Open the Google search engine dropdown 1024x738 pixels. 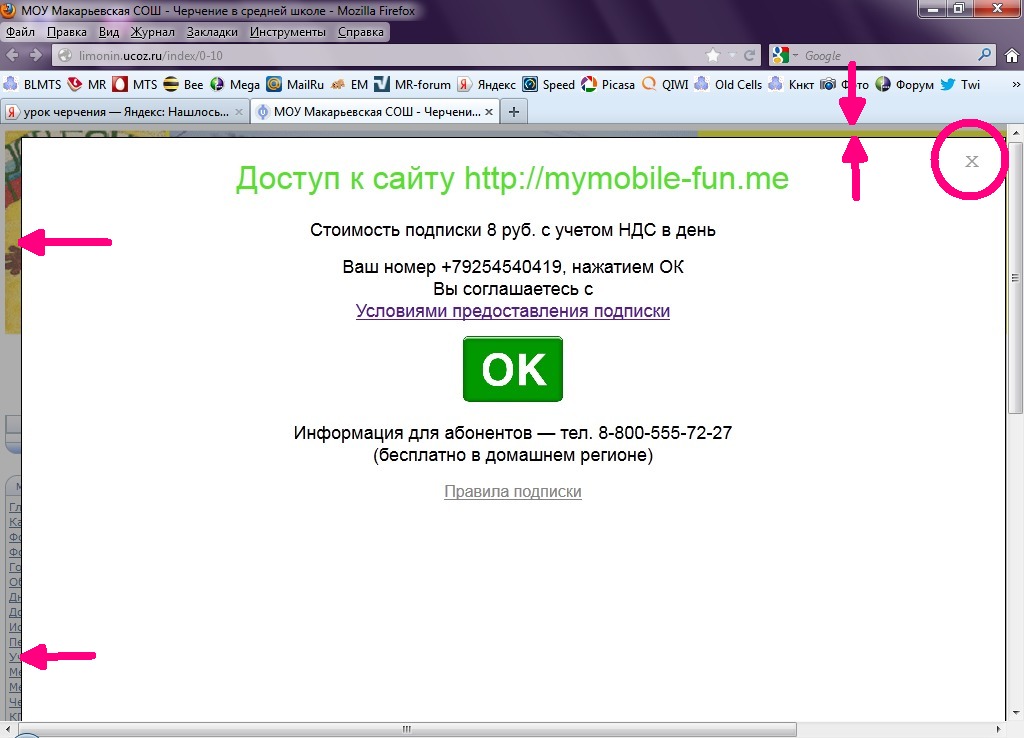(785, 55)
